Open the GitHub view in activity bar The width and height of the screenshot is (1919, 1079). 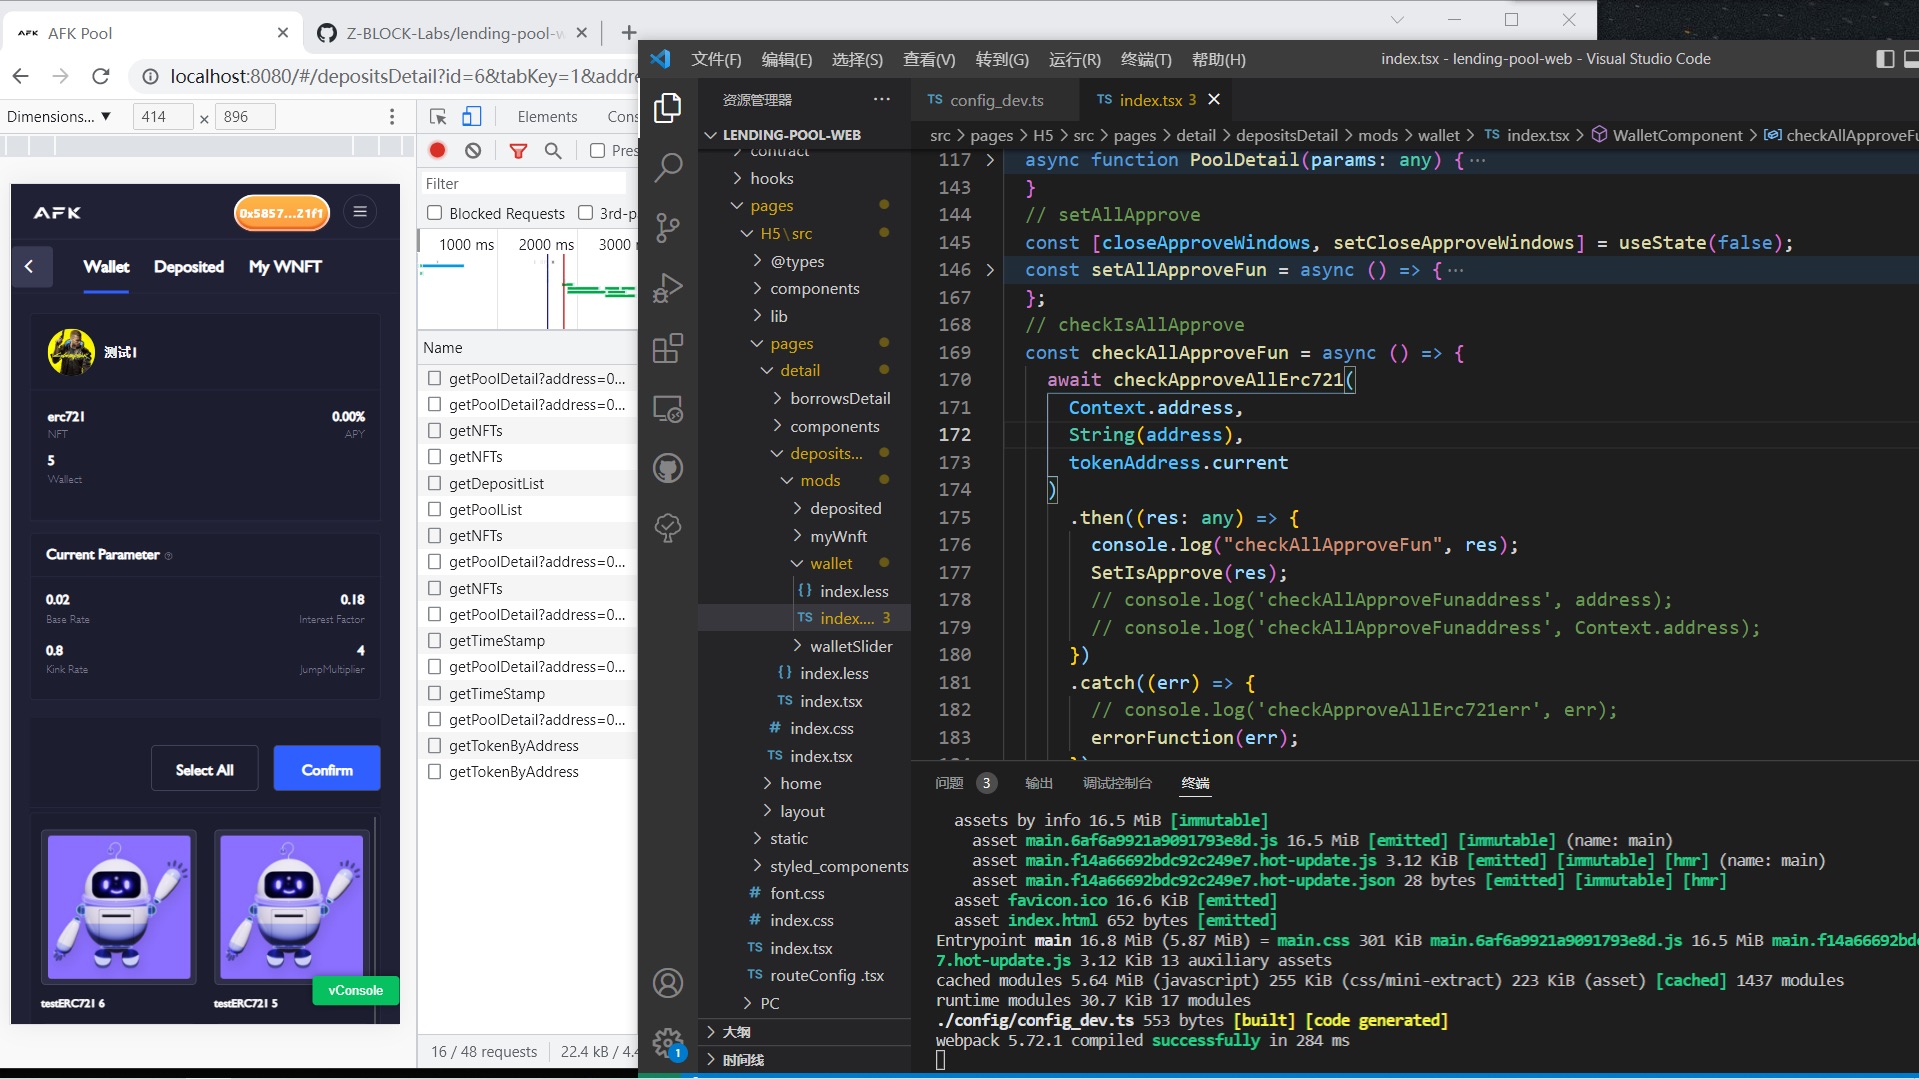pyautogui.click(x=667, y=468)
